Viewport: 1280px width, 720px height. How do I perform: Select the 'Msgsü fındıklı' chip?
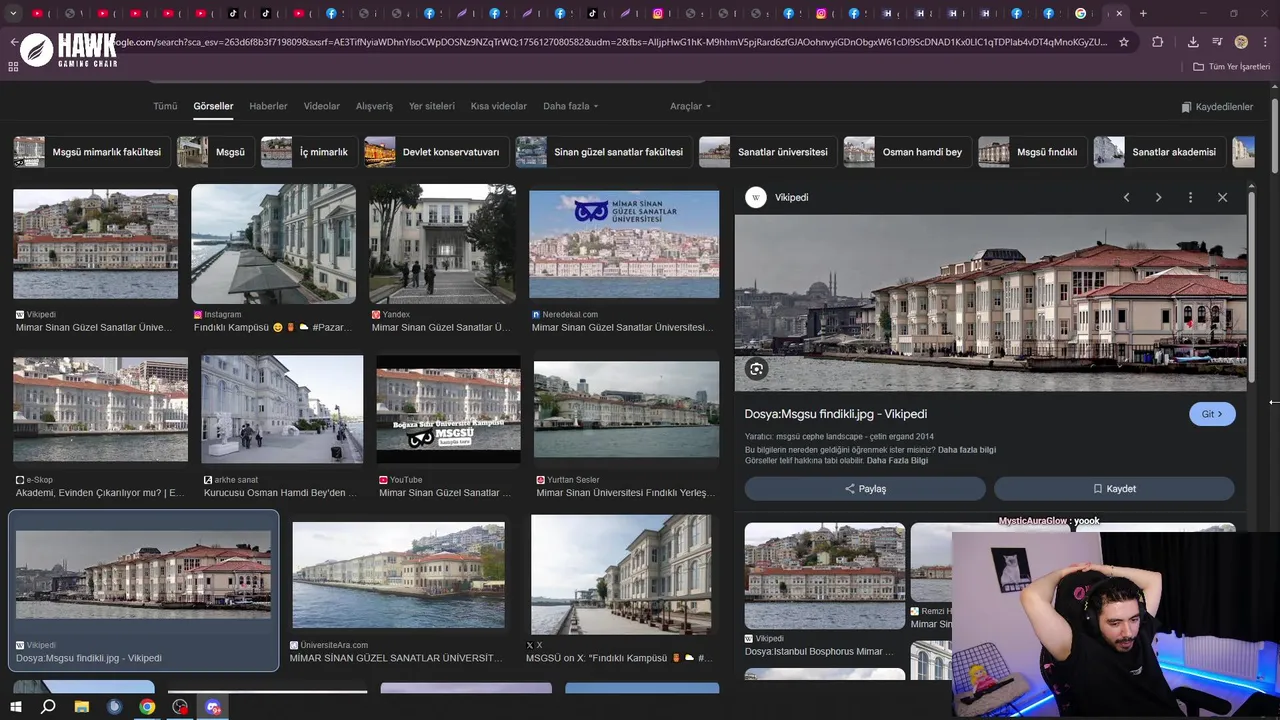(1032, 152)
